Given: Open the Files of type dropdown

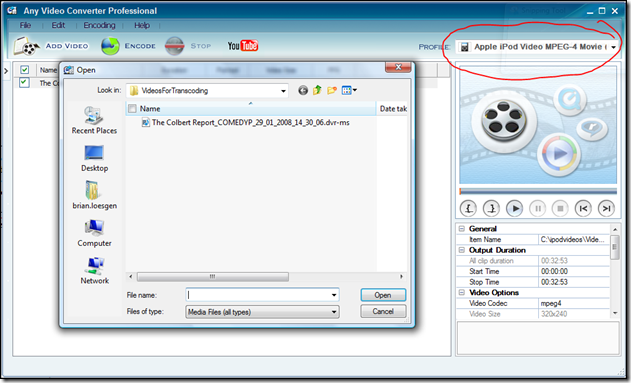Looking at the screenshot, I should pos(334,312).
